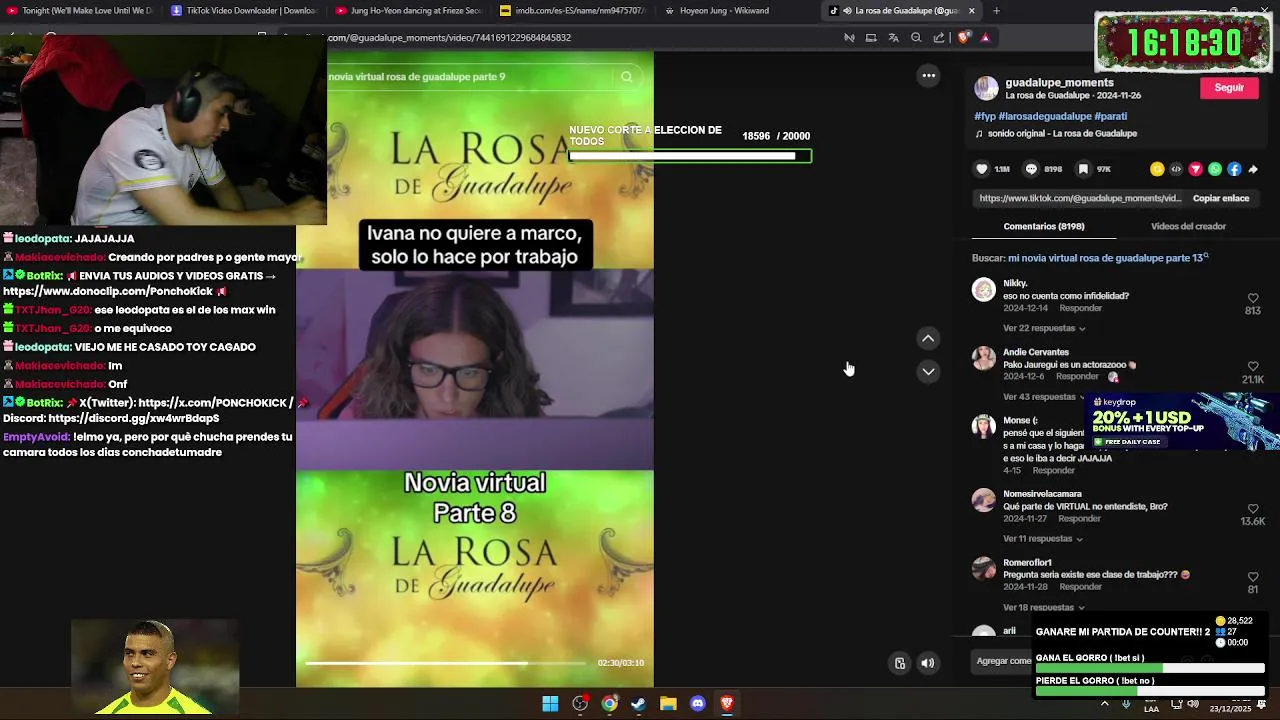Image resolution: width=1280 pixels, height=720 pixels.
Task: Reply to Nikky's comment via Responder
Action: (1080, 308)
